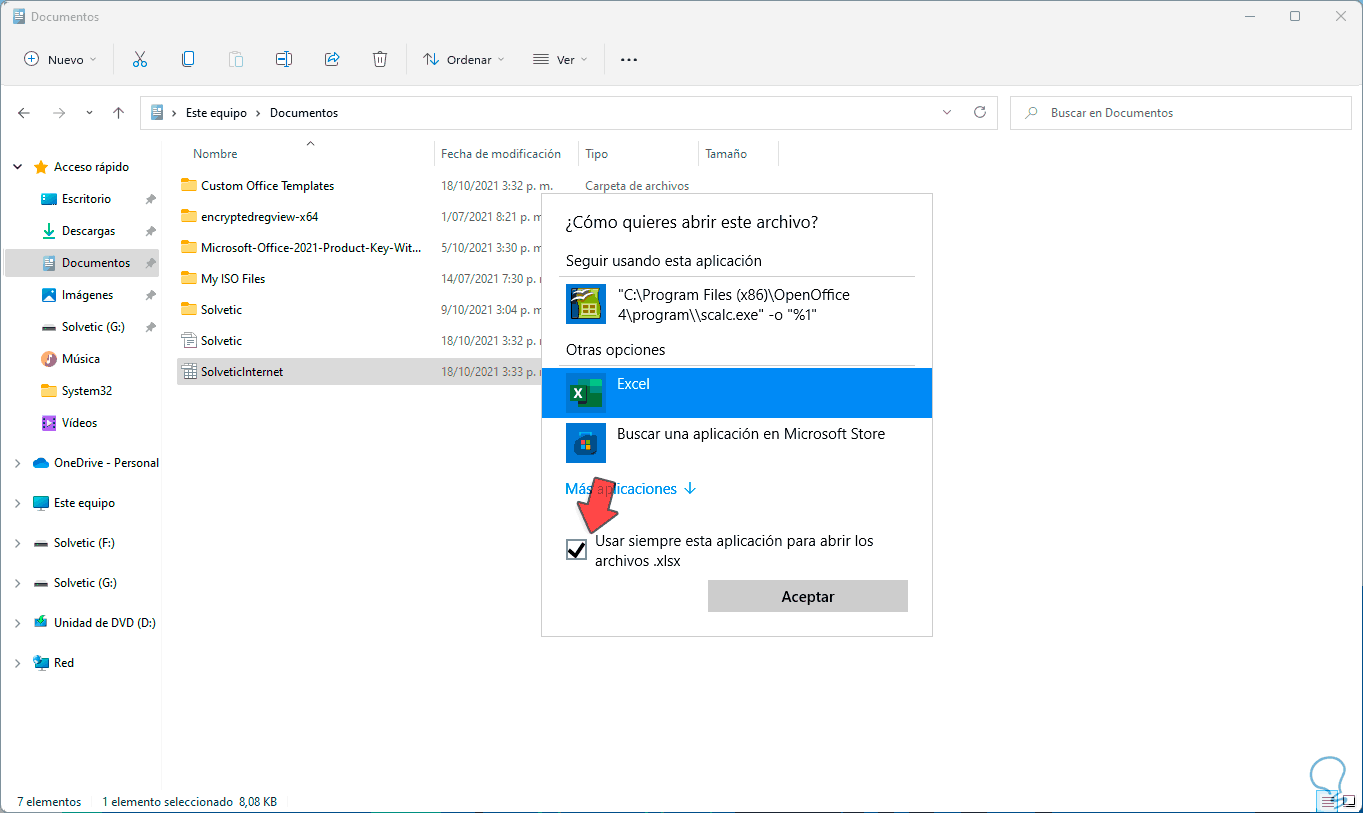Expand the Red network node

coord(17,663)
